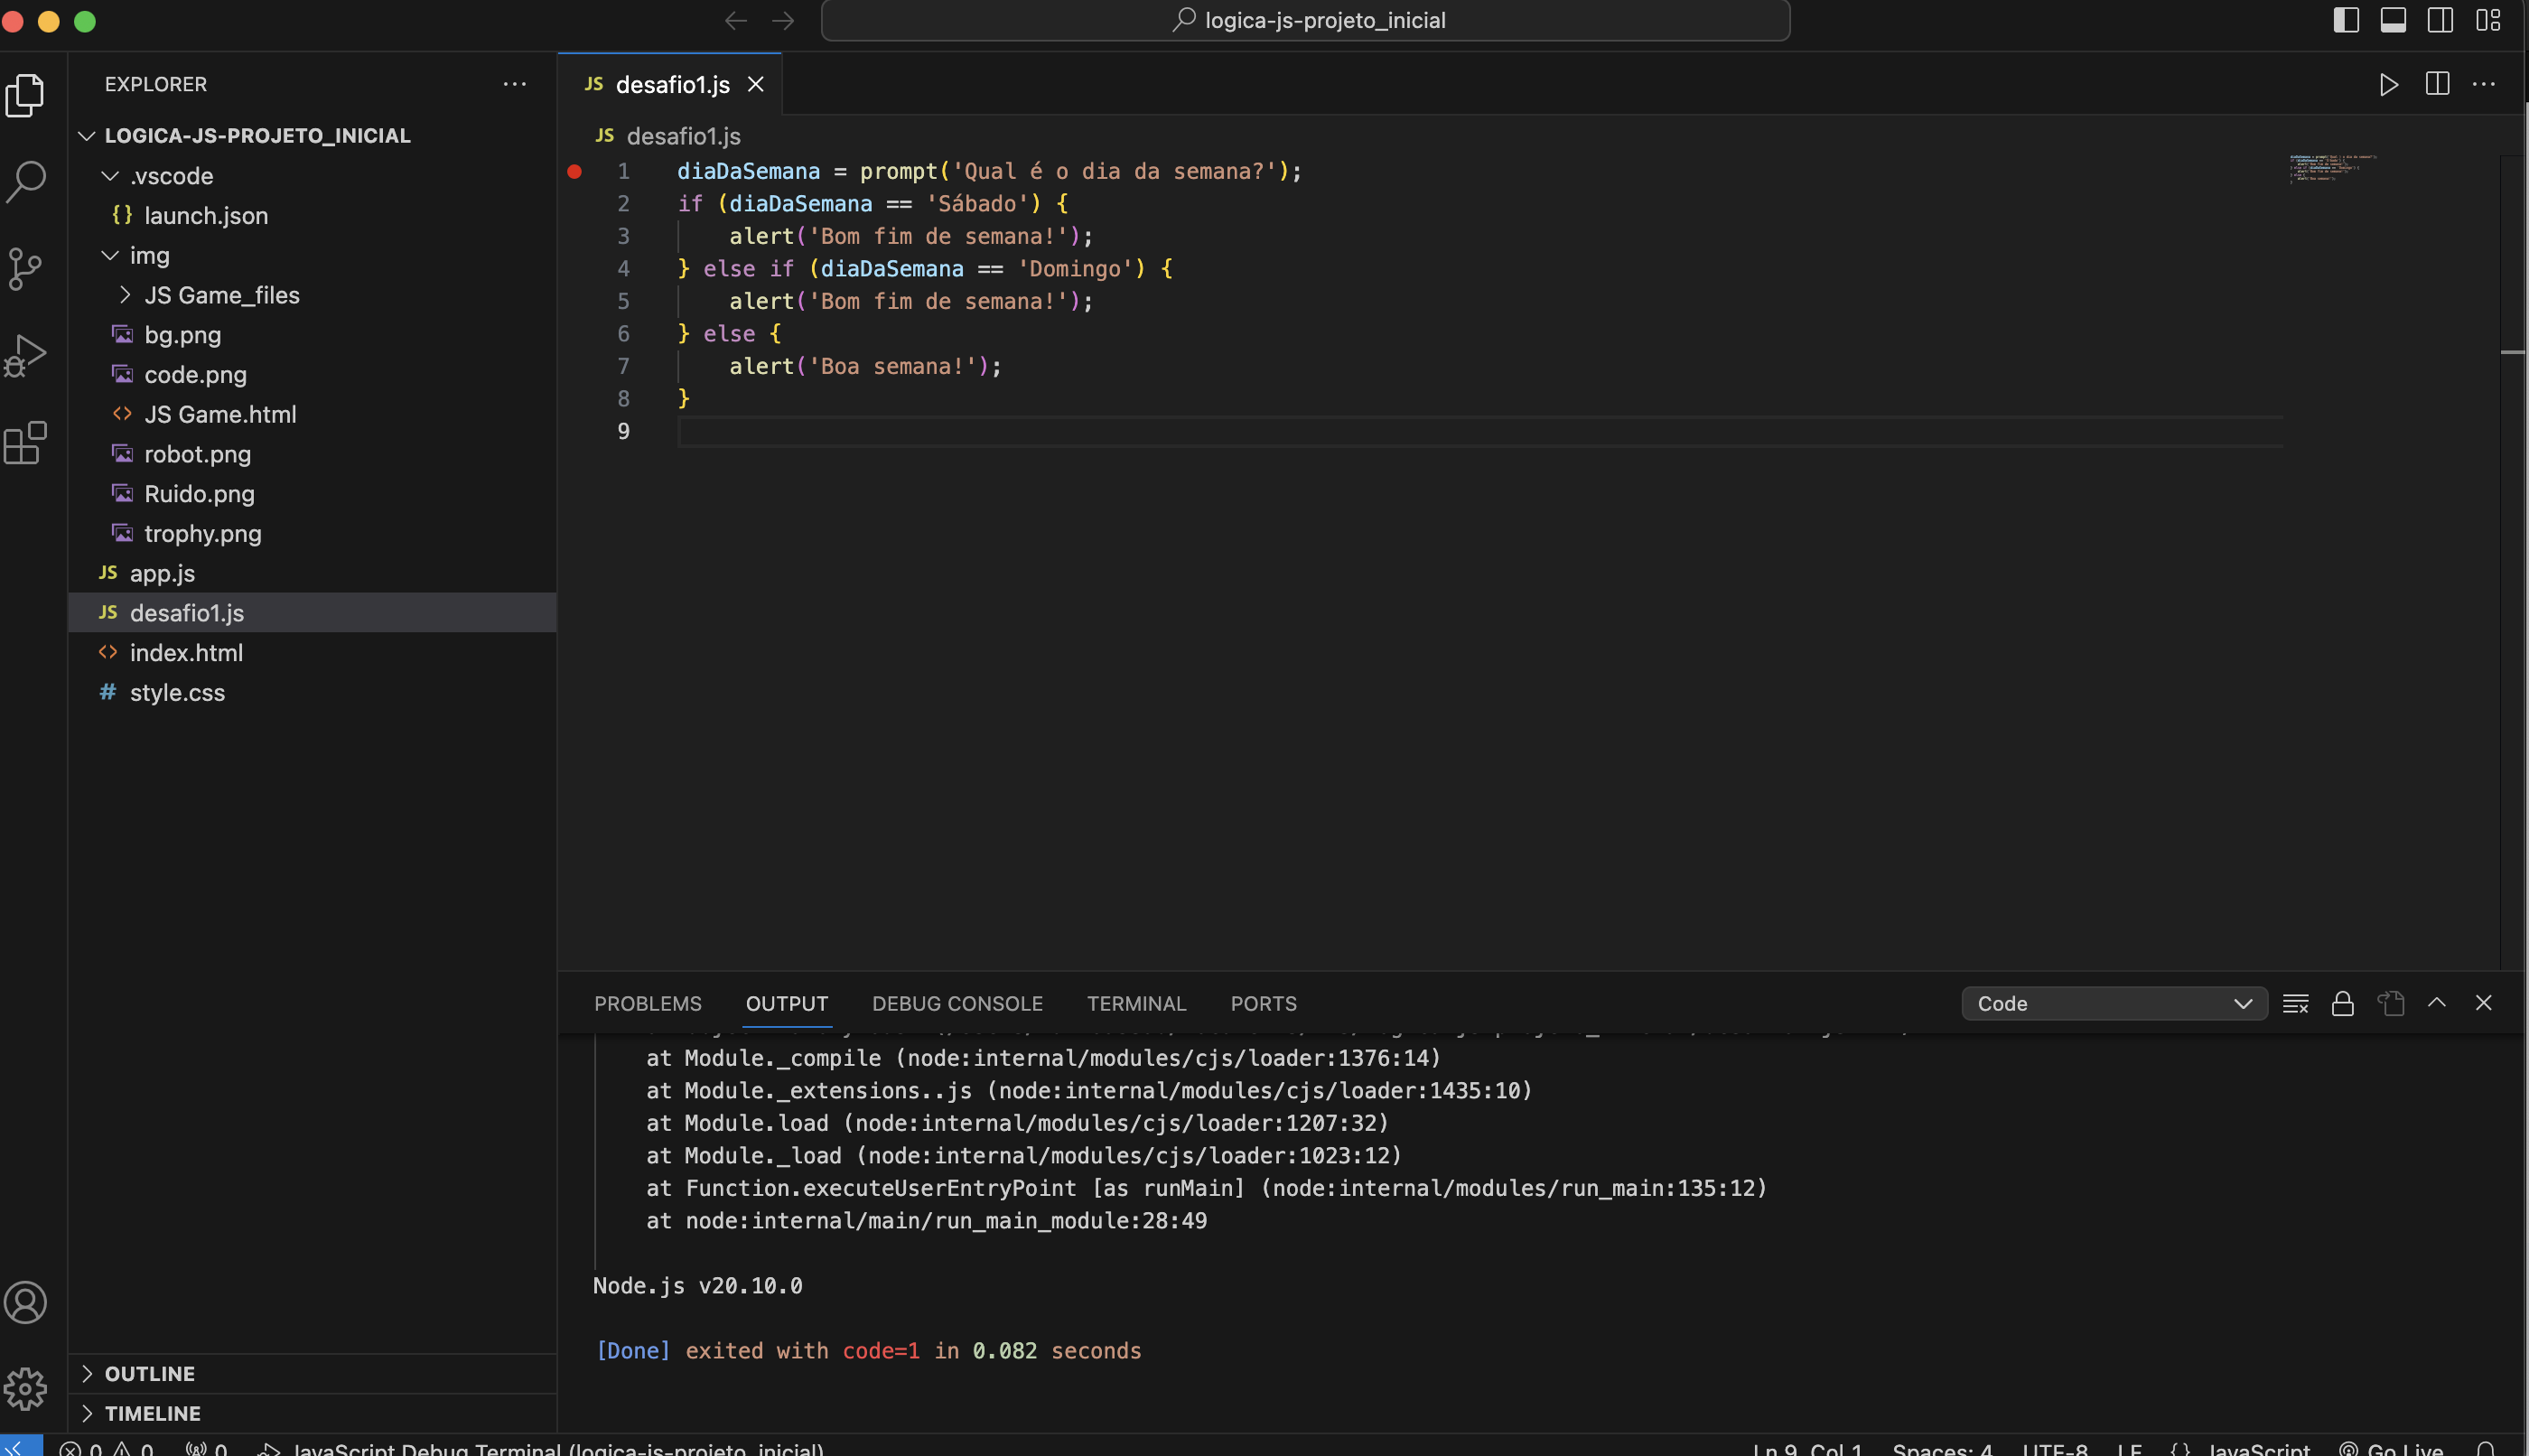Screen dimensions: 2529x1456
Task: Click UTF-8 encoding status entry
Action: click(x=2055, y=1449)
